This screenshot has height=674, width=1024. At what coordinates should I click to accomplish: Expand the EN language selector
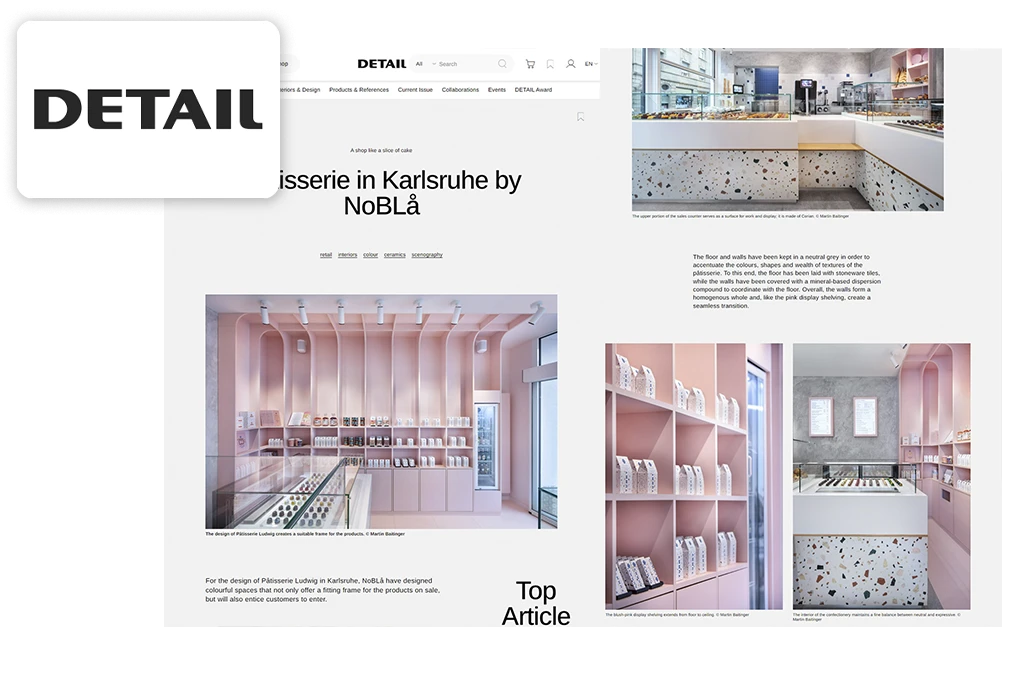590,64
